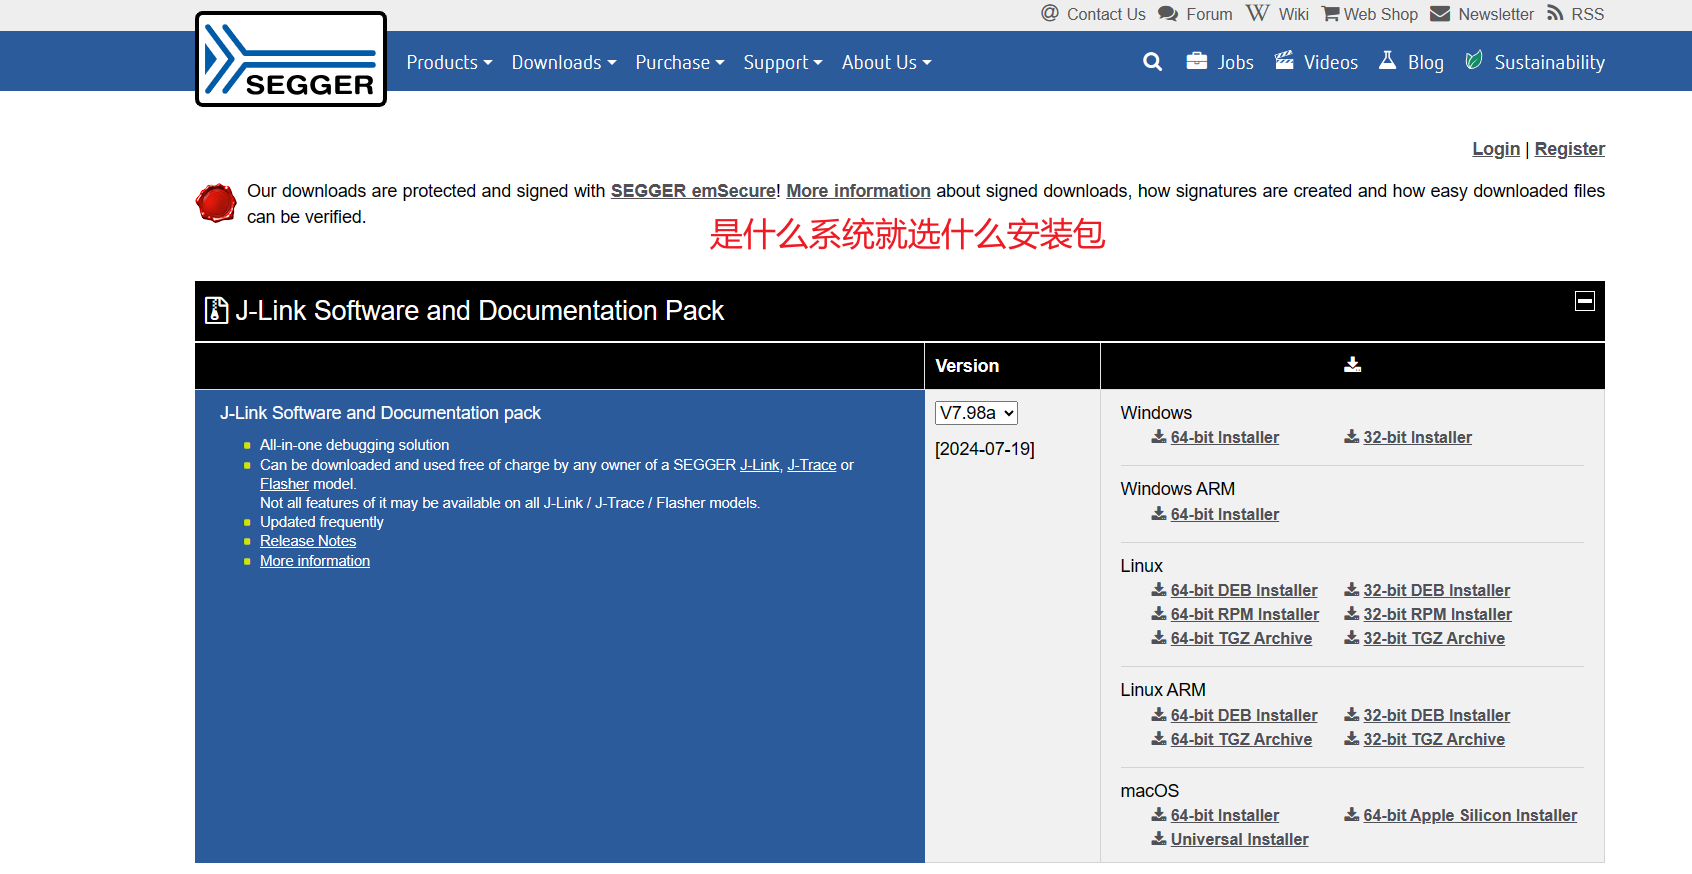The image size is (1692, 874).
Task: Open the search magnifier icon
Action: pyautogui.click(x=1152, y=62)
